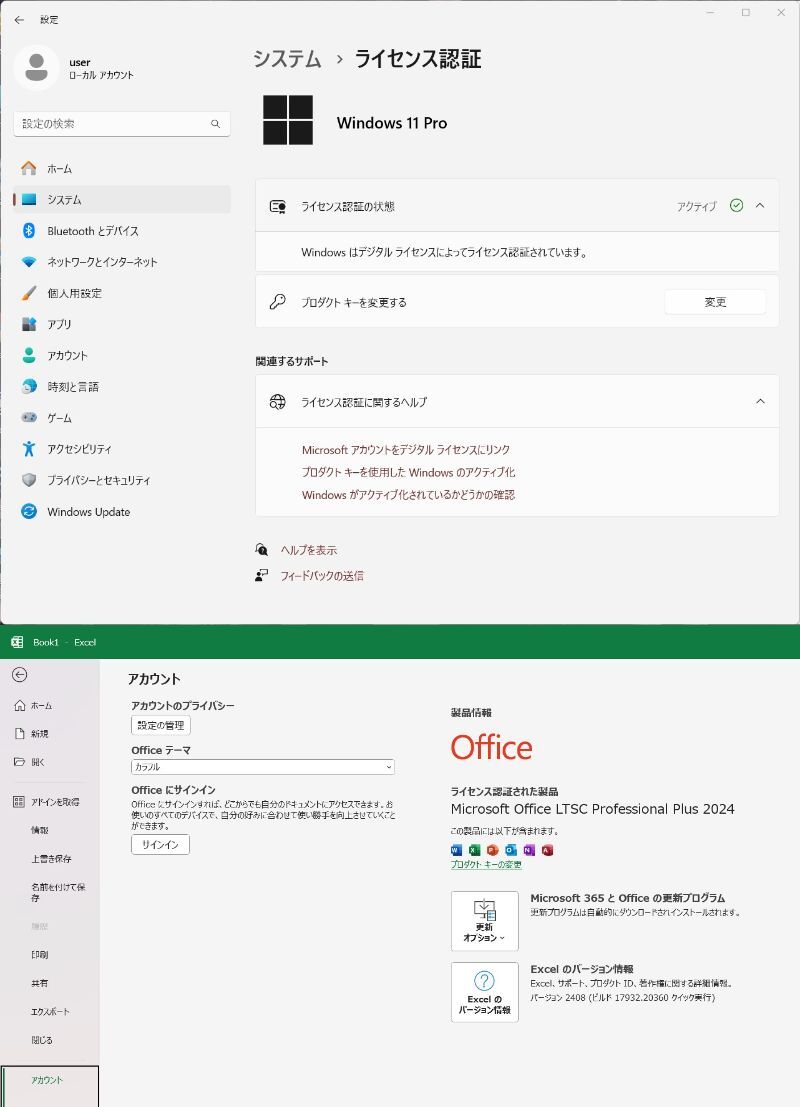
Task: Click the 時刻と言語 globe icon
Action: [29, 386]
